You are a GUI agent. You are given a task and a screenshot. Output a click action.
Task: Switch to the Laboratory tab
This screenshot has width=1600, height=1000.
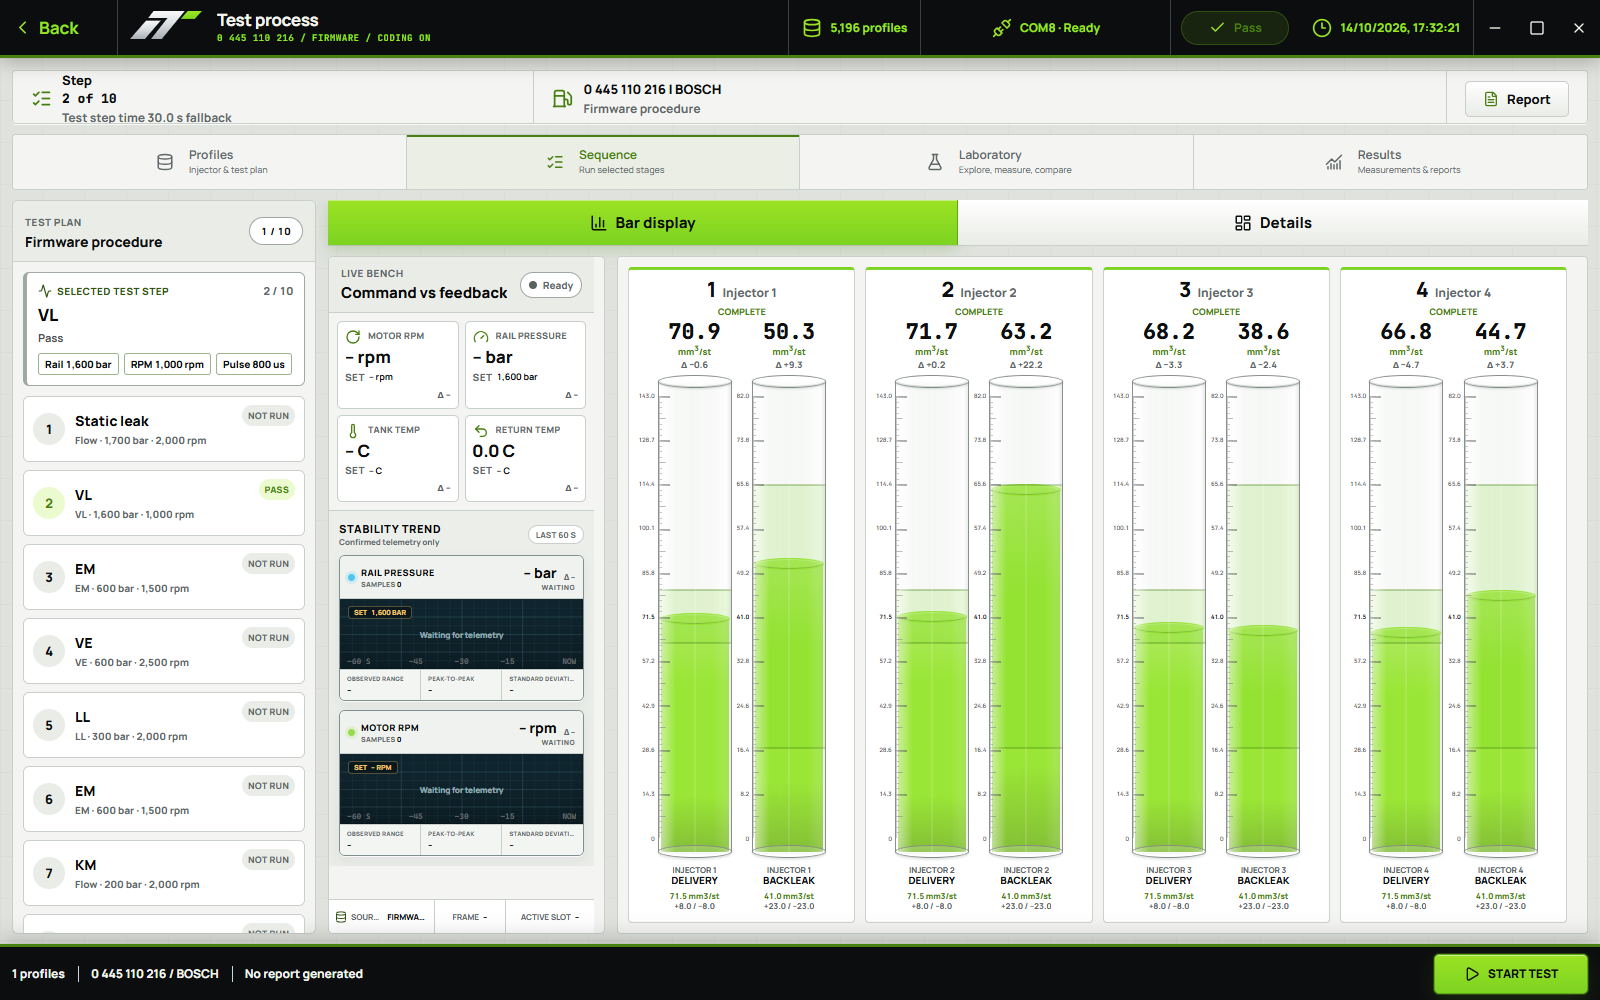[996, 162]
